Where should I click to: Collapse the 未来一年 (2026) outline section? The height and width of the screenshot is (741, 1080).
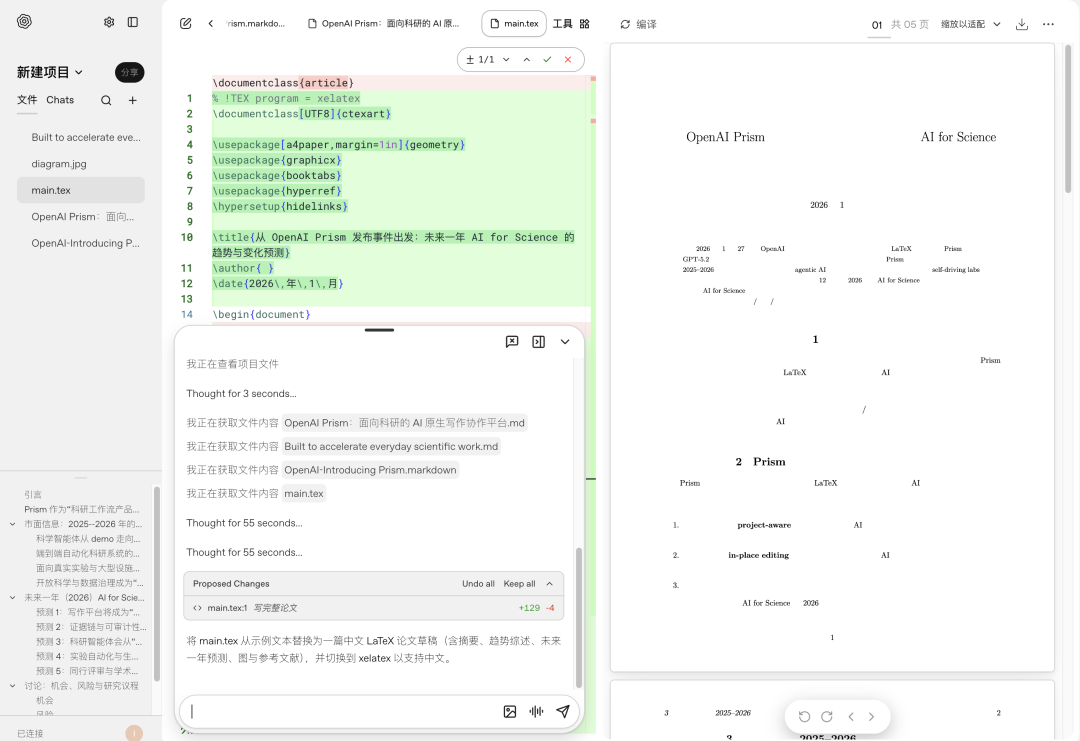click(x=12, y=598)
